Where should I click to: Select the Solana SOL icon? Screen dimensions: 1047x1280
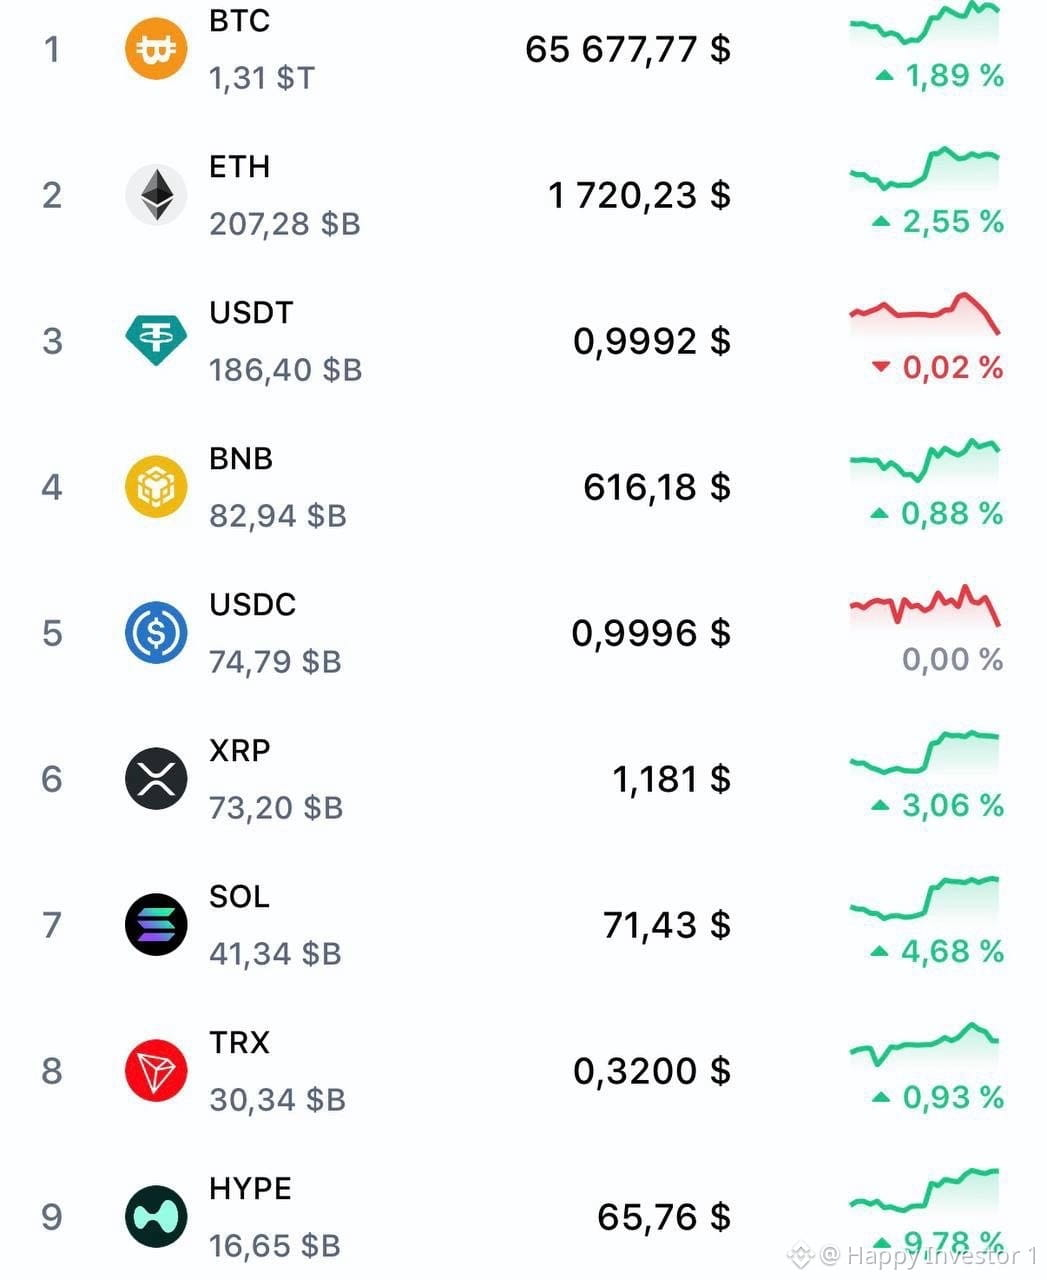[x=156, y=925]
